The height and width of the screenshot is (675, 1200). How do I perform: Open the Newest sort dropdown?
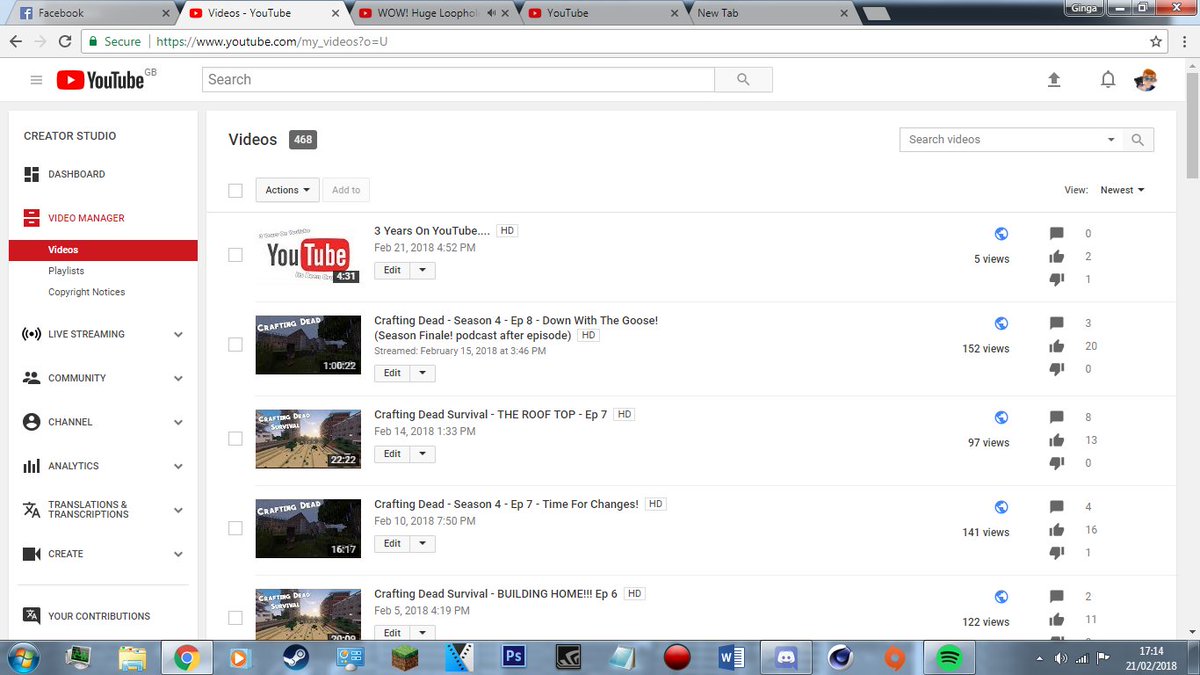click(x=1122, y=190)
